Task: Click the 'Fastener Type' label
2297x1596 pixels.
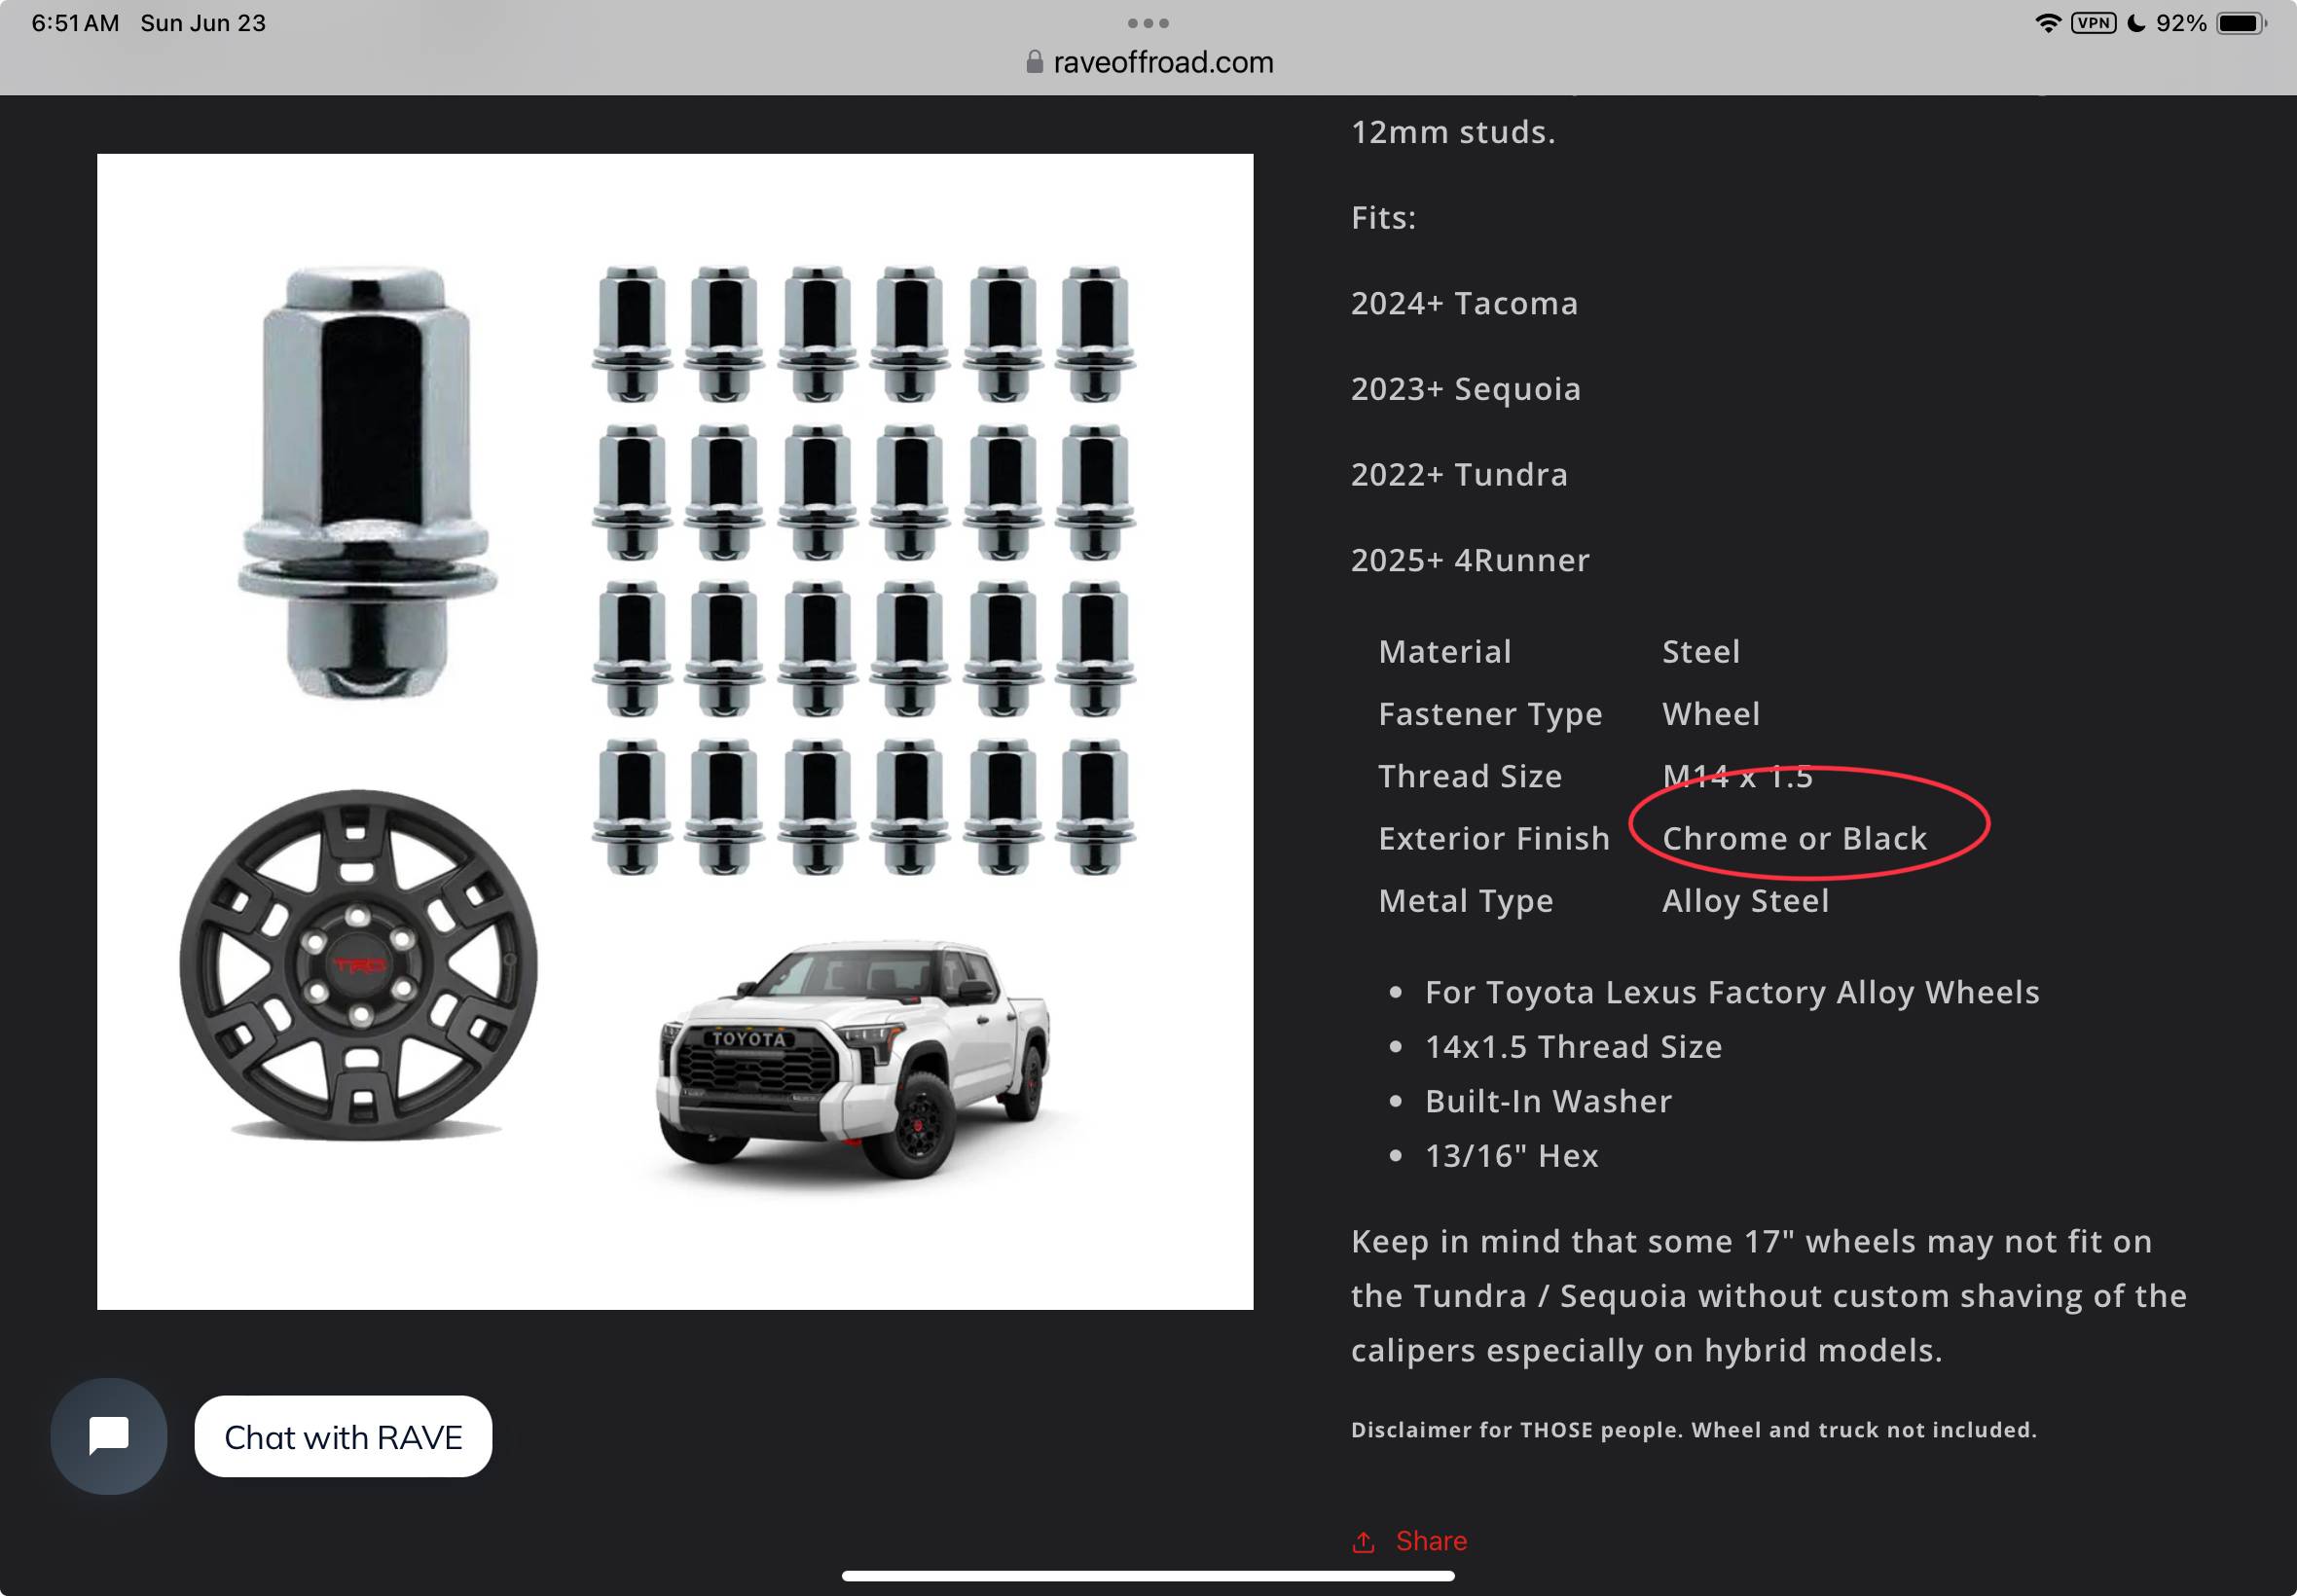Action: click(1490, 714)
